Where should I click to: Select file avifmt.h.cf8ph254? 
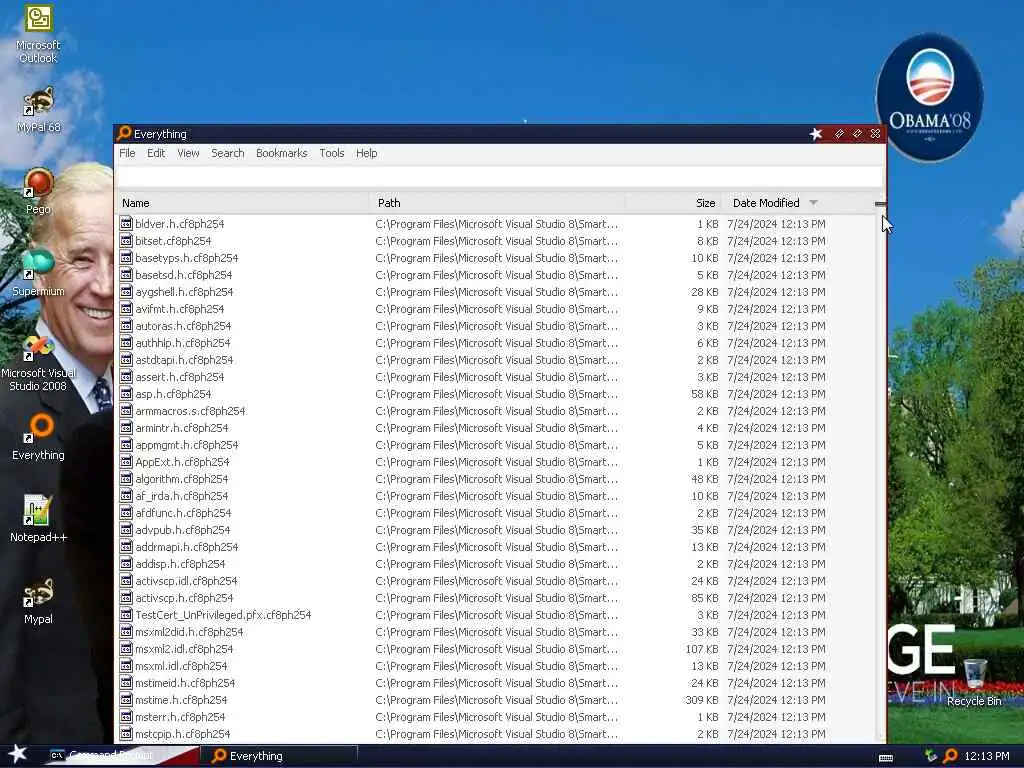tap(180, 309)
